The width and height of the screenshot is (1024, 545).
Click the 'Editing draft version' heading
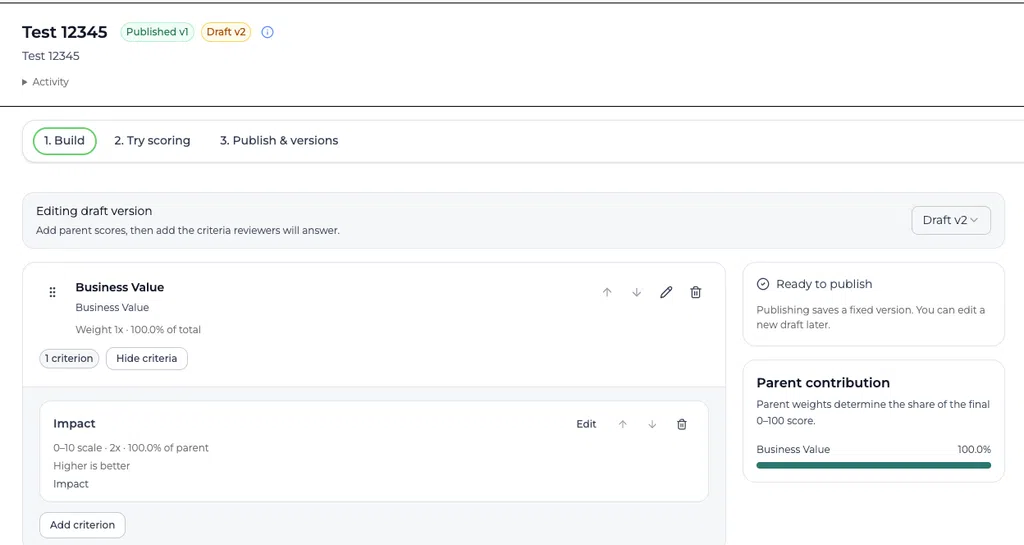click(94, 211)
